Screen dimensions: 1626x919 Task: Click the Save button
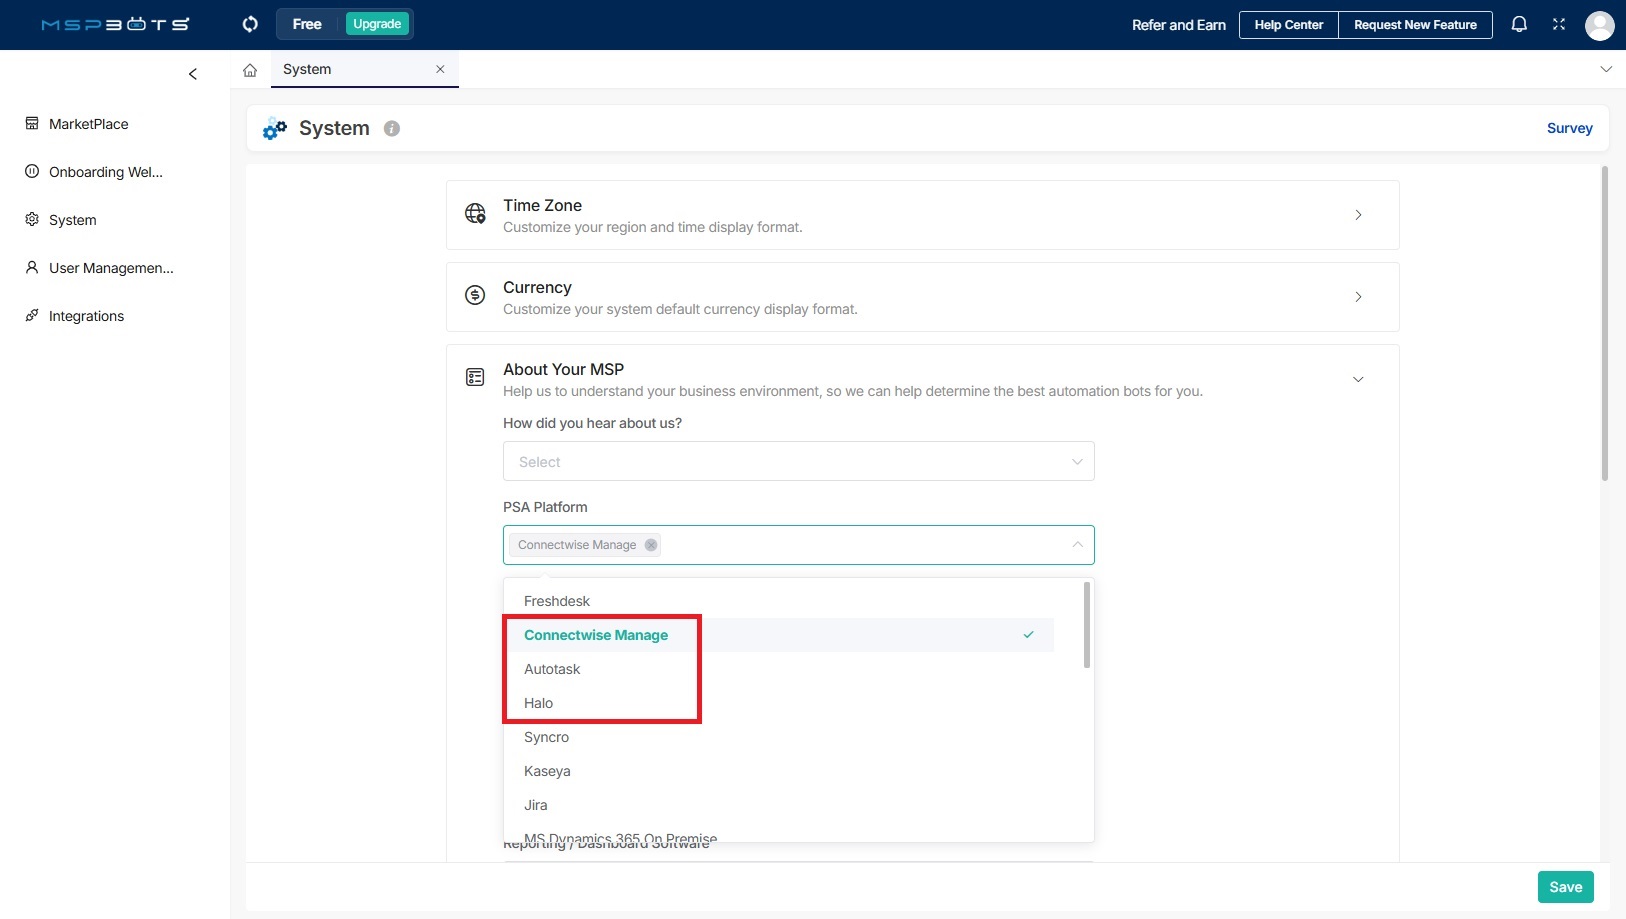click(x=1565, y=887)
